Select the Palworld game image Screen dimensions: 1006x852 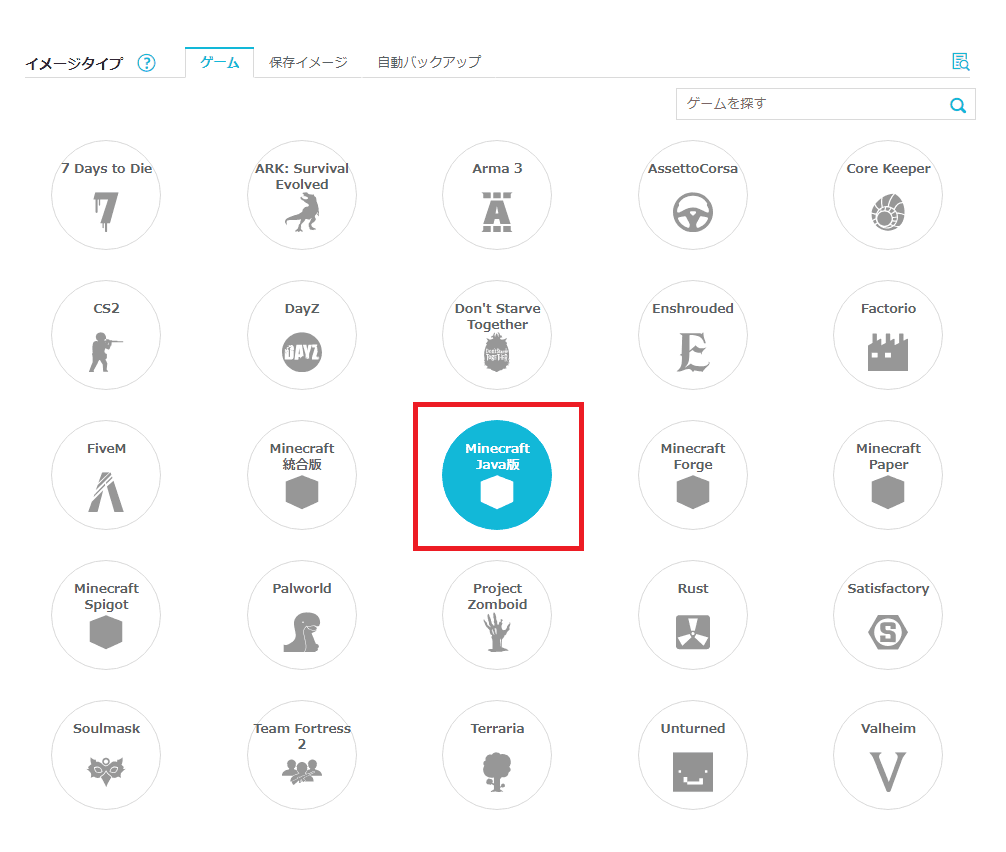tap(302, 615)
